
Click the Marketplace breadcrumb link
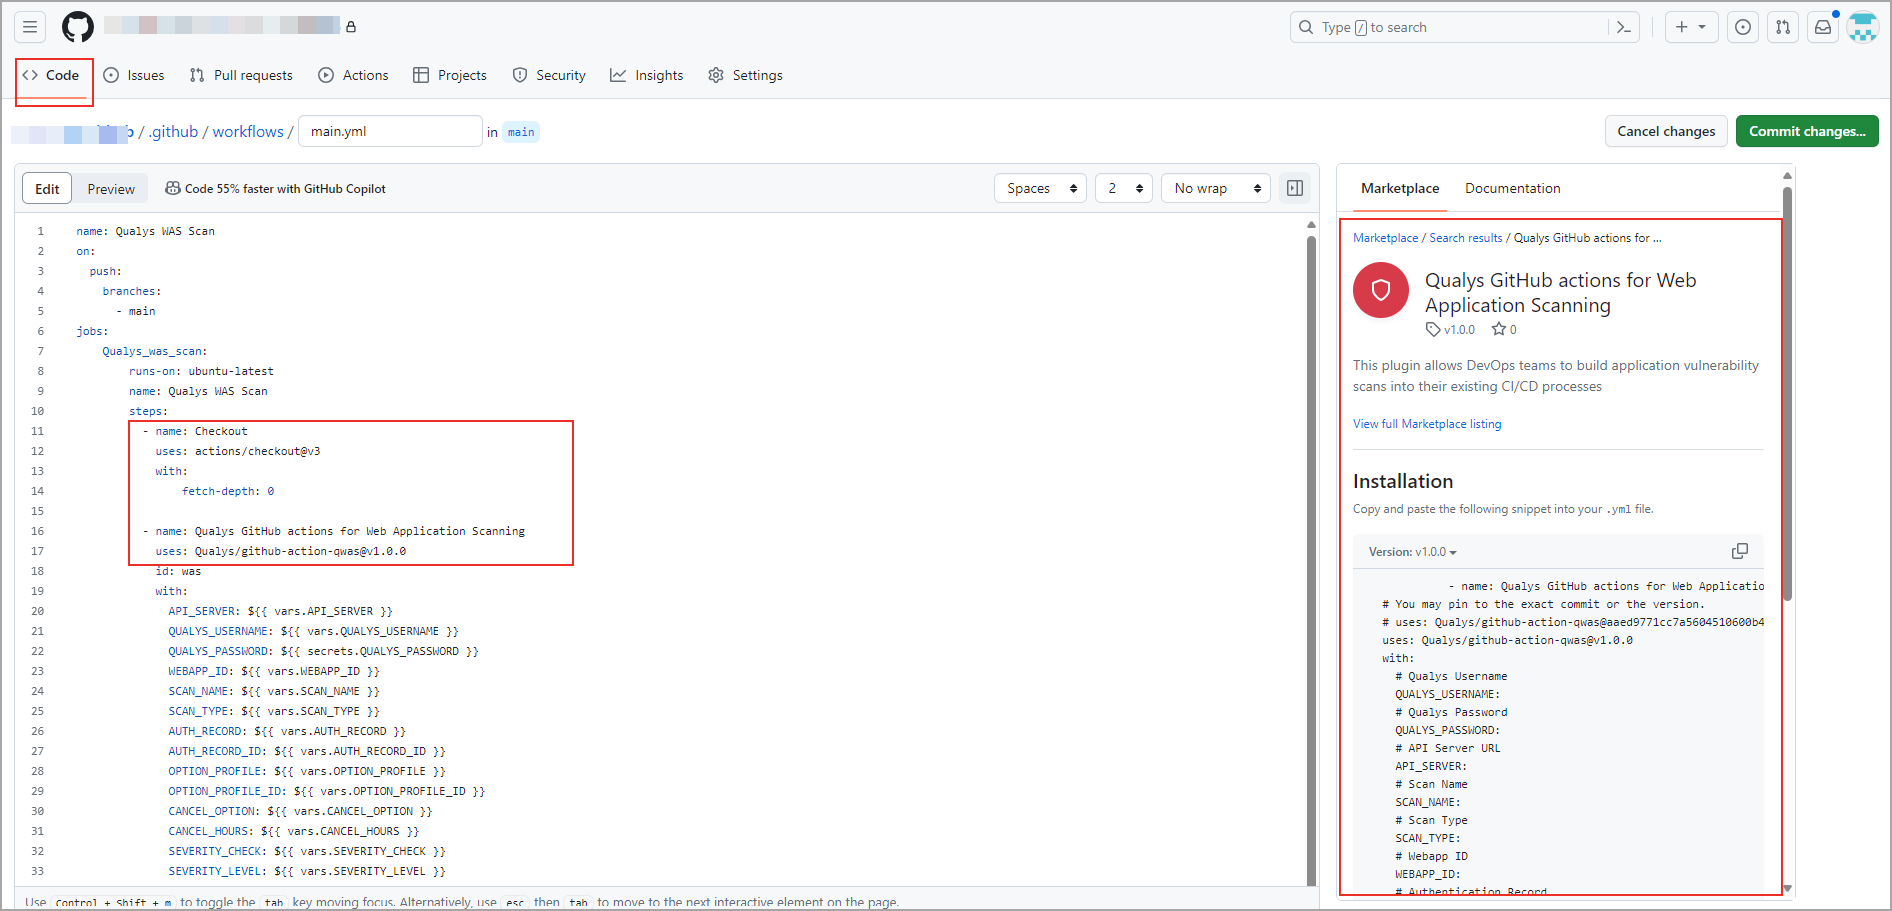coord(1385,238)
